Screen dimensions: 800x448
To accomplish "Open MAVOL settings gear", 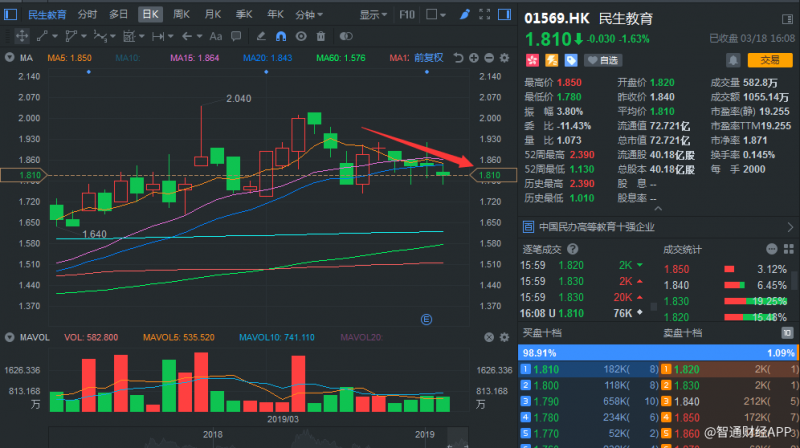I will 505,337.
